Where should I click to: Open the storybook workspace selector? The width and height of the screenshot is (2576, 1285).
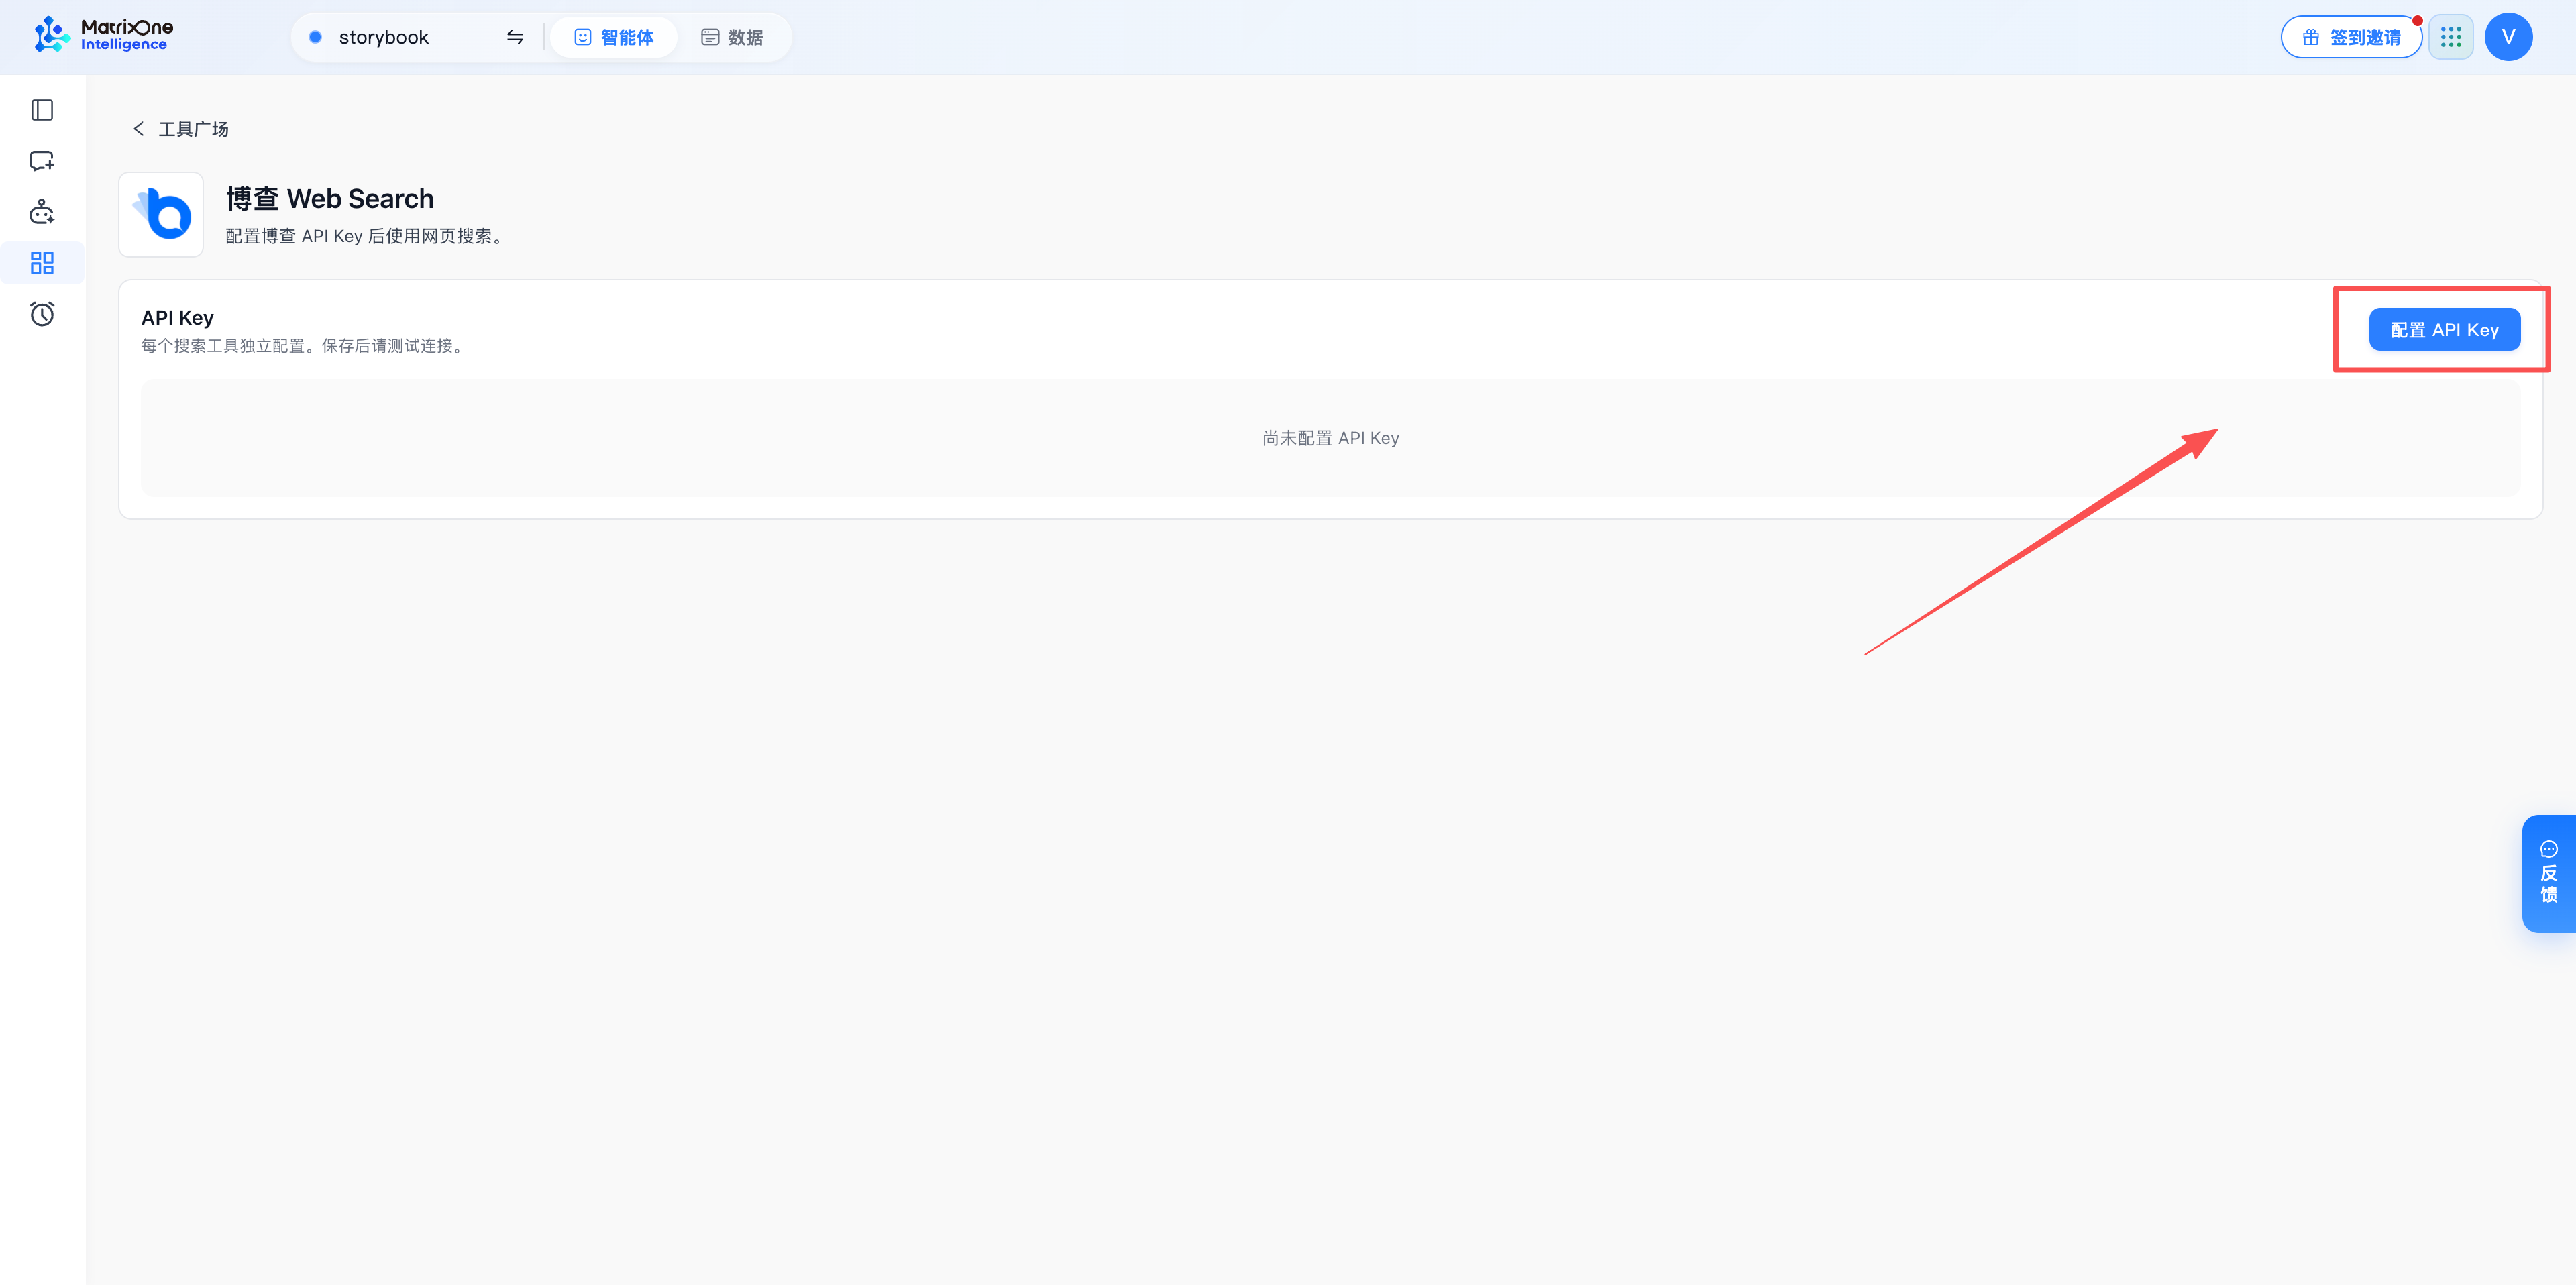coord(417,37)
